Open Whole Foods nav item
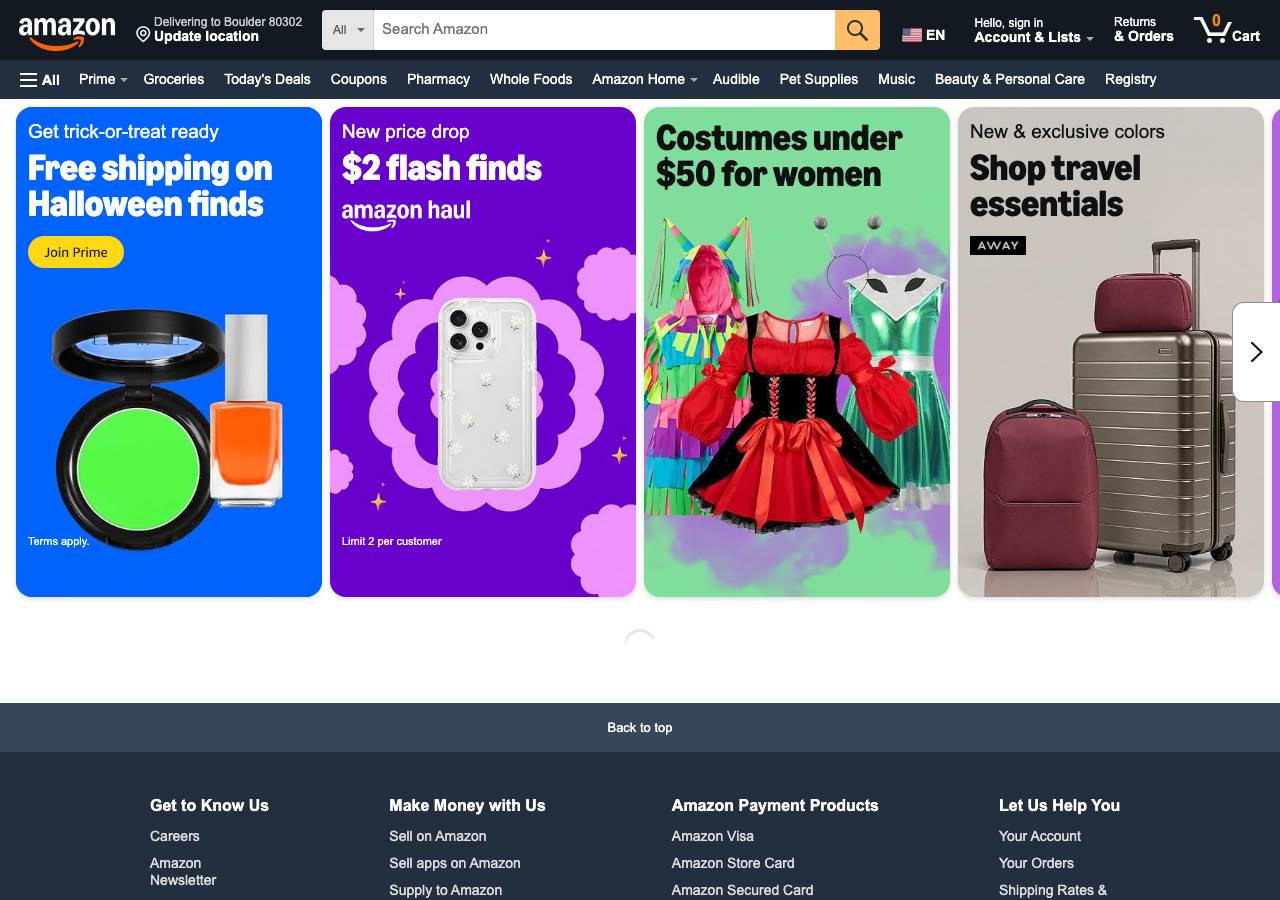 531,79
